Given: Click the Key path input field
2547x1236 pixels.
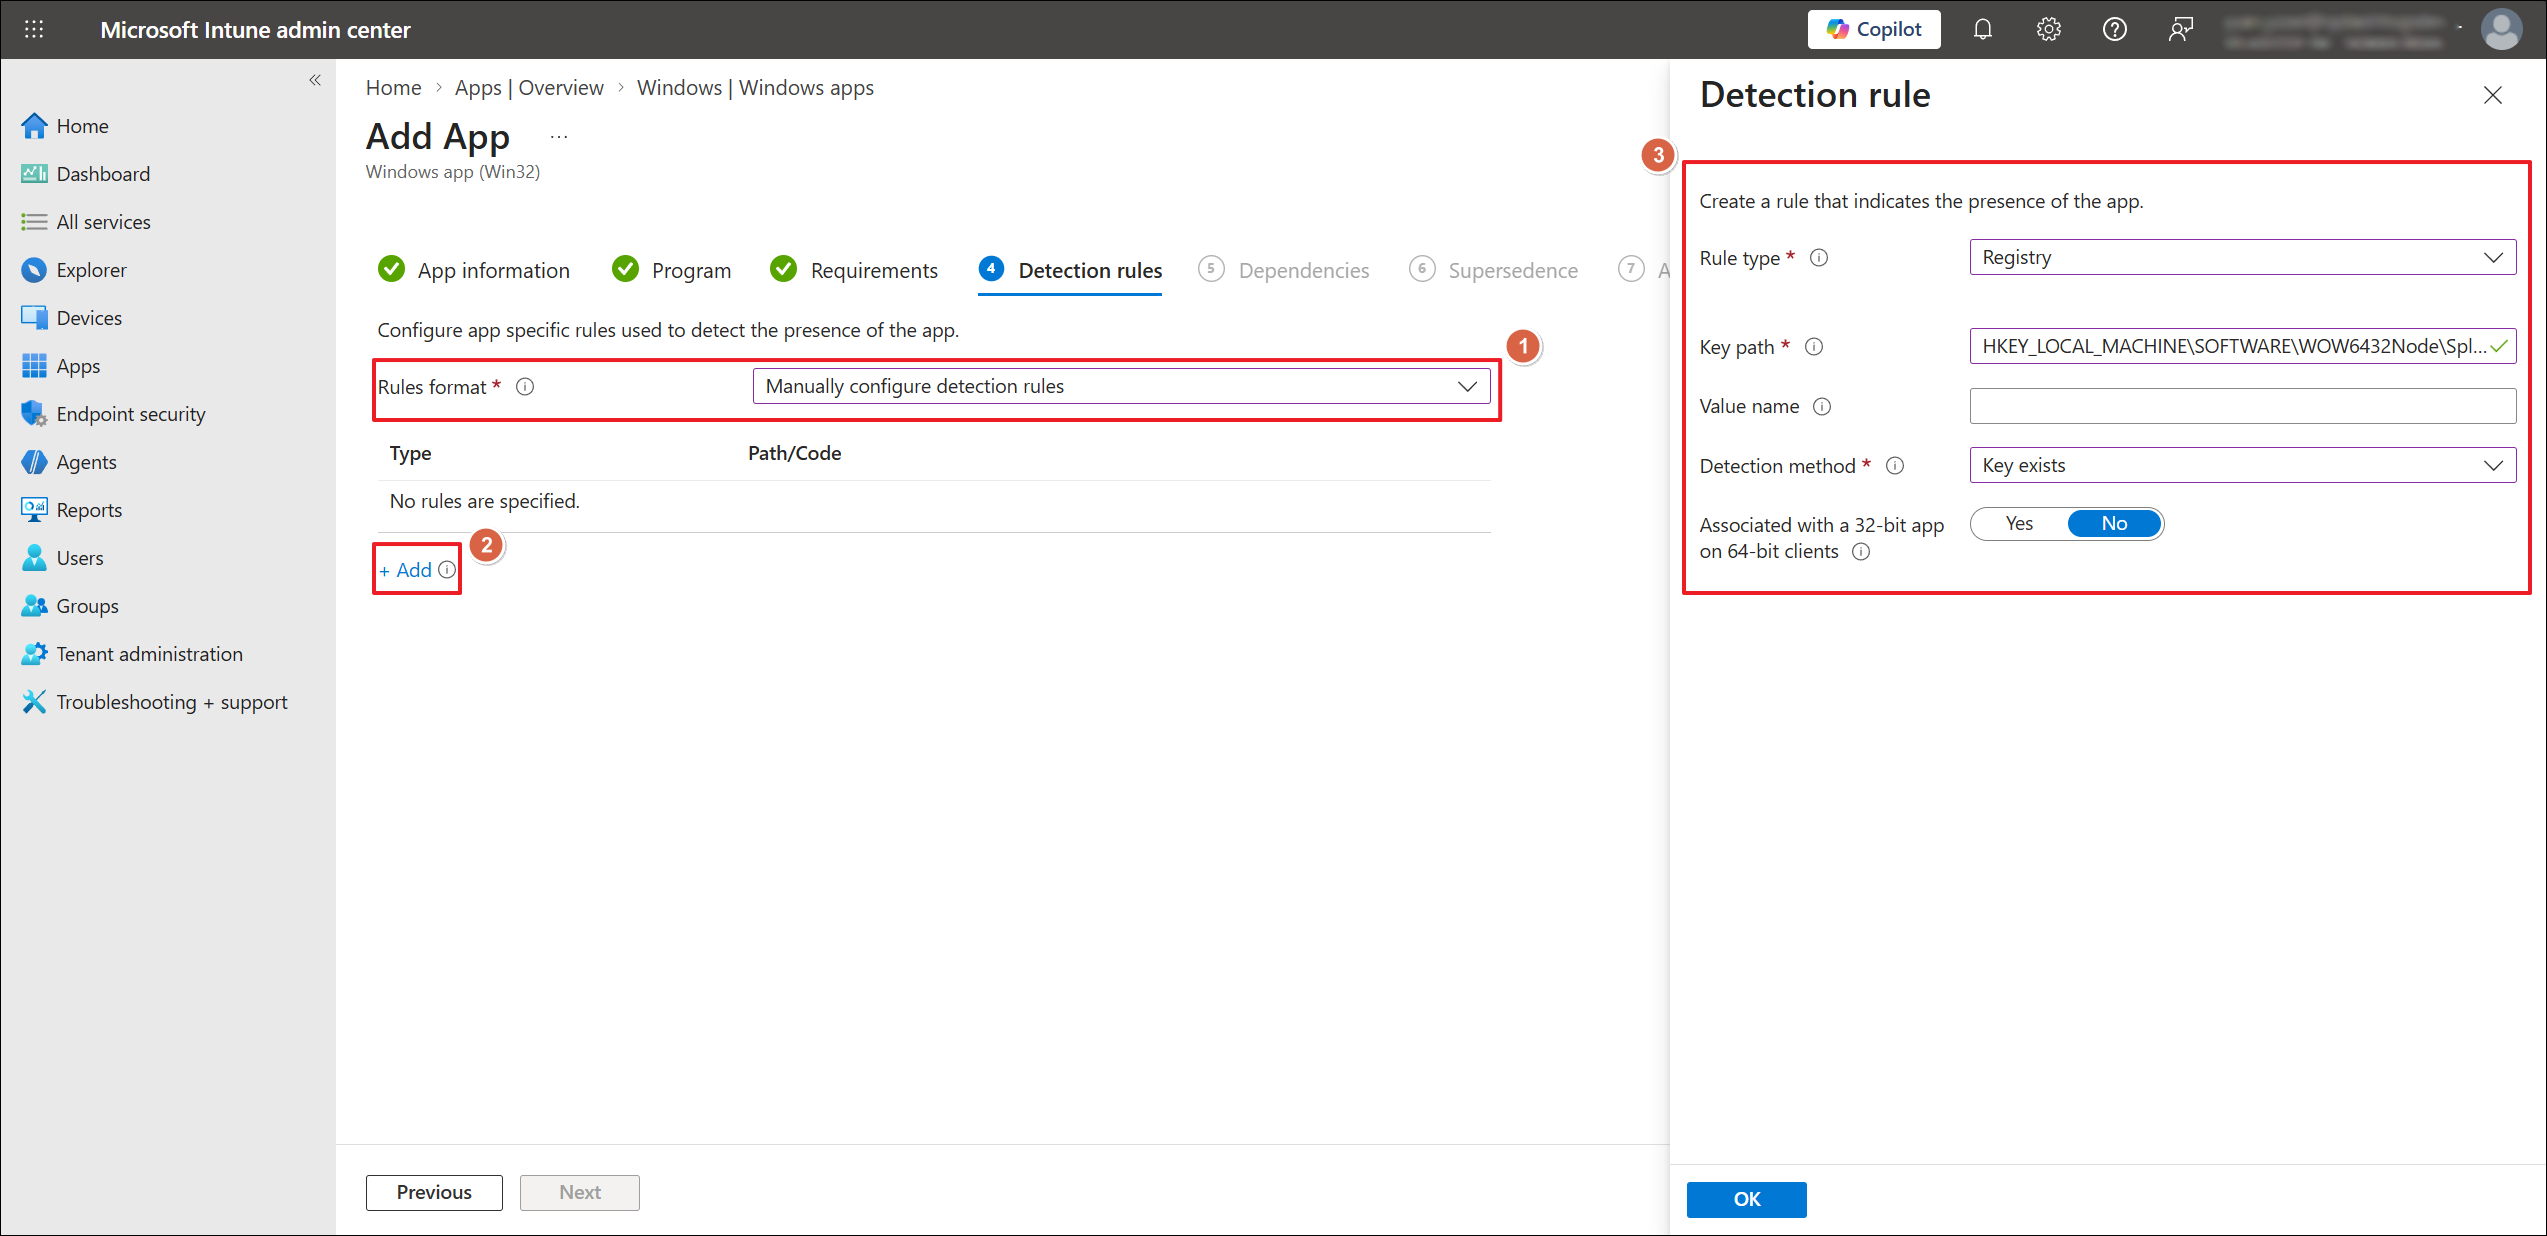Looking at the screenshot, I should [x=2242, y=346].
